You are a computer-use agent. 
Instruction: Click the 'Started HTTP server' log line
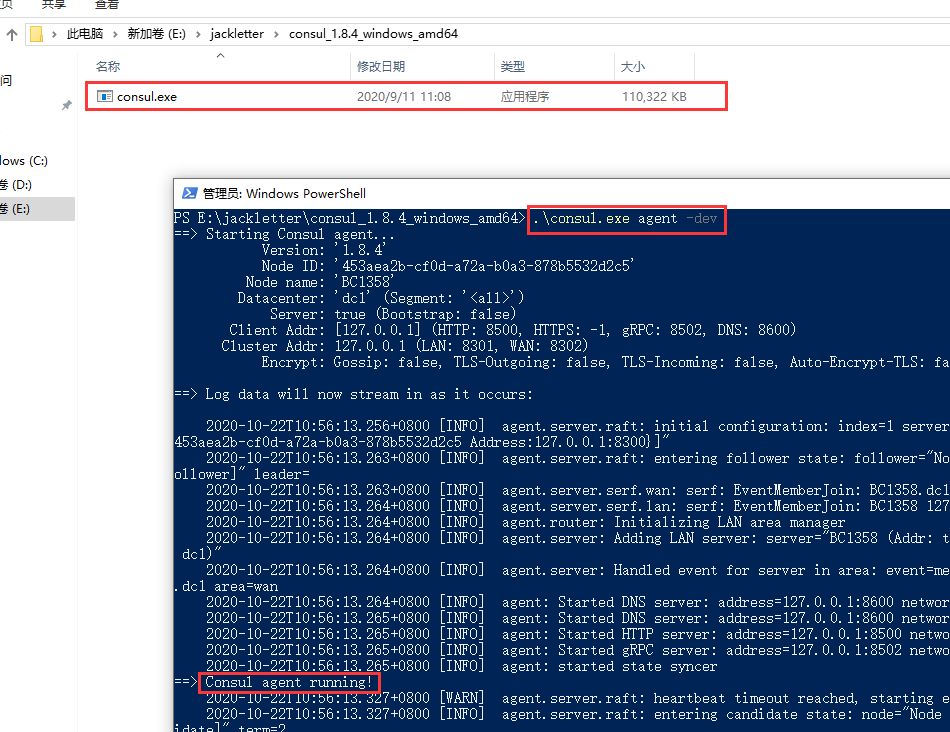pos(577,634)
